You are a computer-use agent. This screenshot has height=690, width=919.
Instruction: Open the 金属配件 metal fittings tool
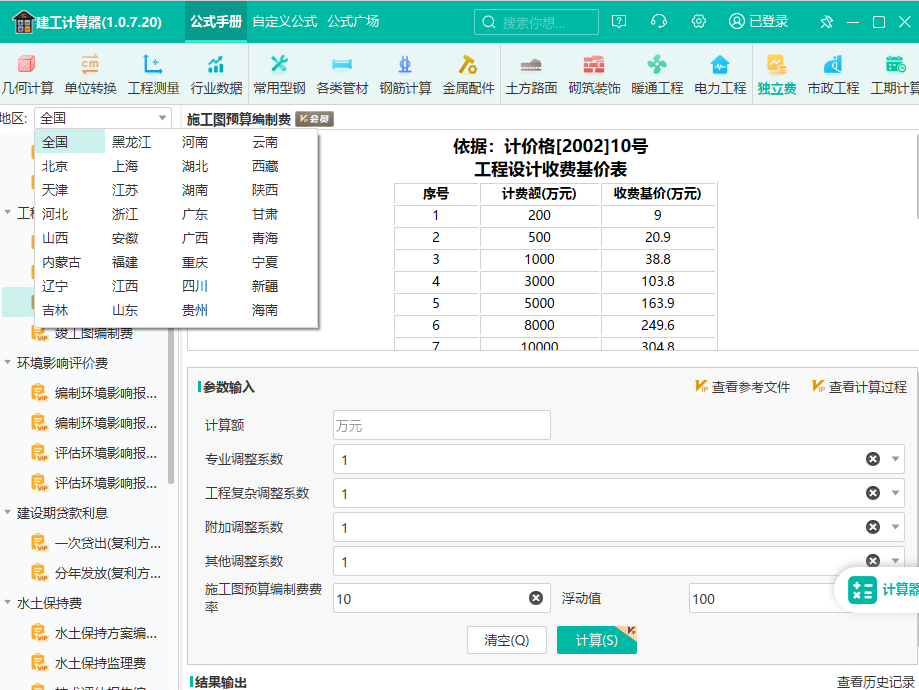pos(468,74)
